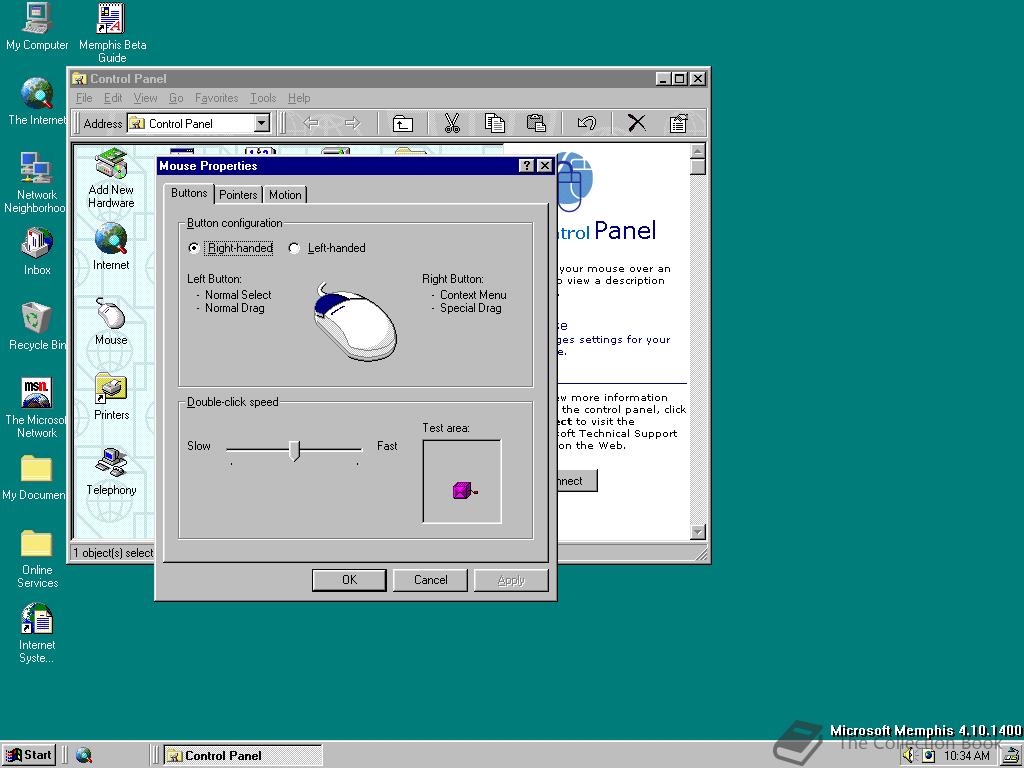Select the Printers control panel icon
Screen dimensions: 1024x768
coord(111,390)
